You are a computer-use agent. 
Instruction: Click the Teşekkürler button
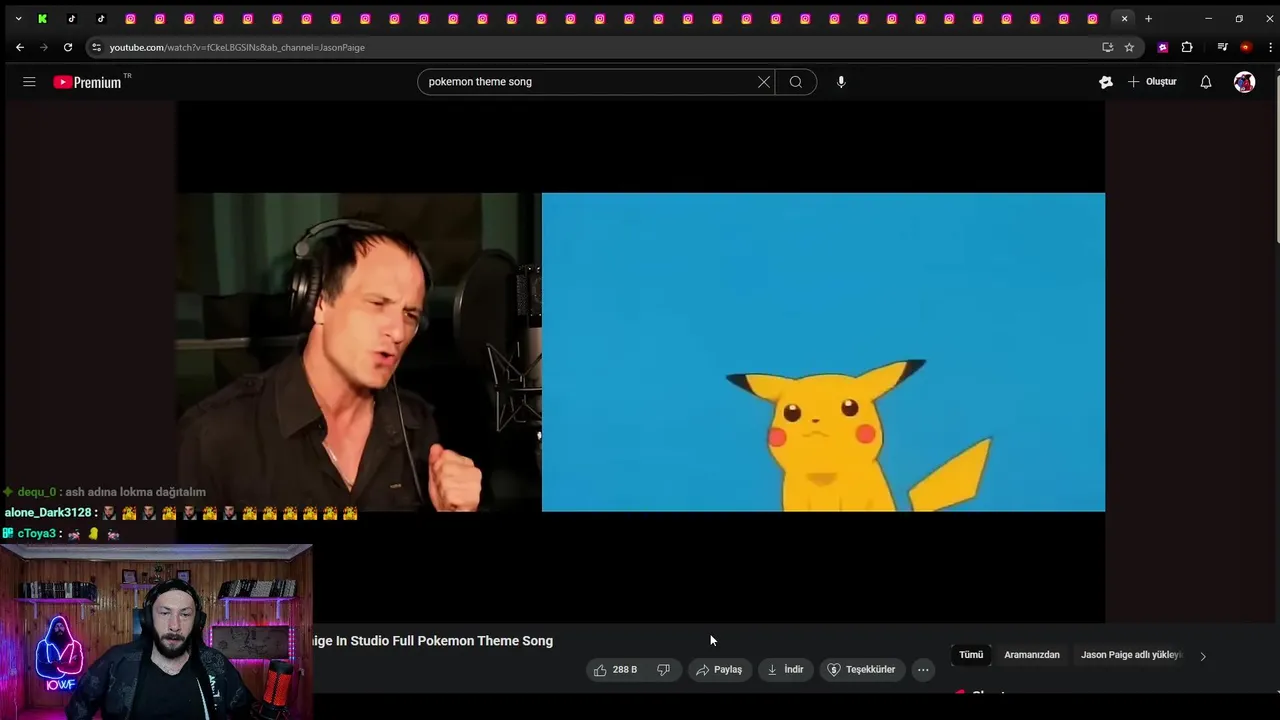(x=861, y=670)
